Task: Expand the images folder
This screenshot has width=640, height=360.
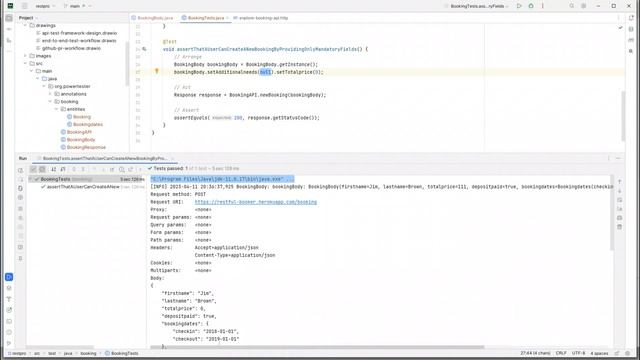Action: tap(25, 56)
